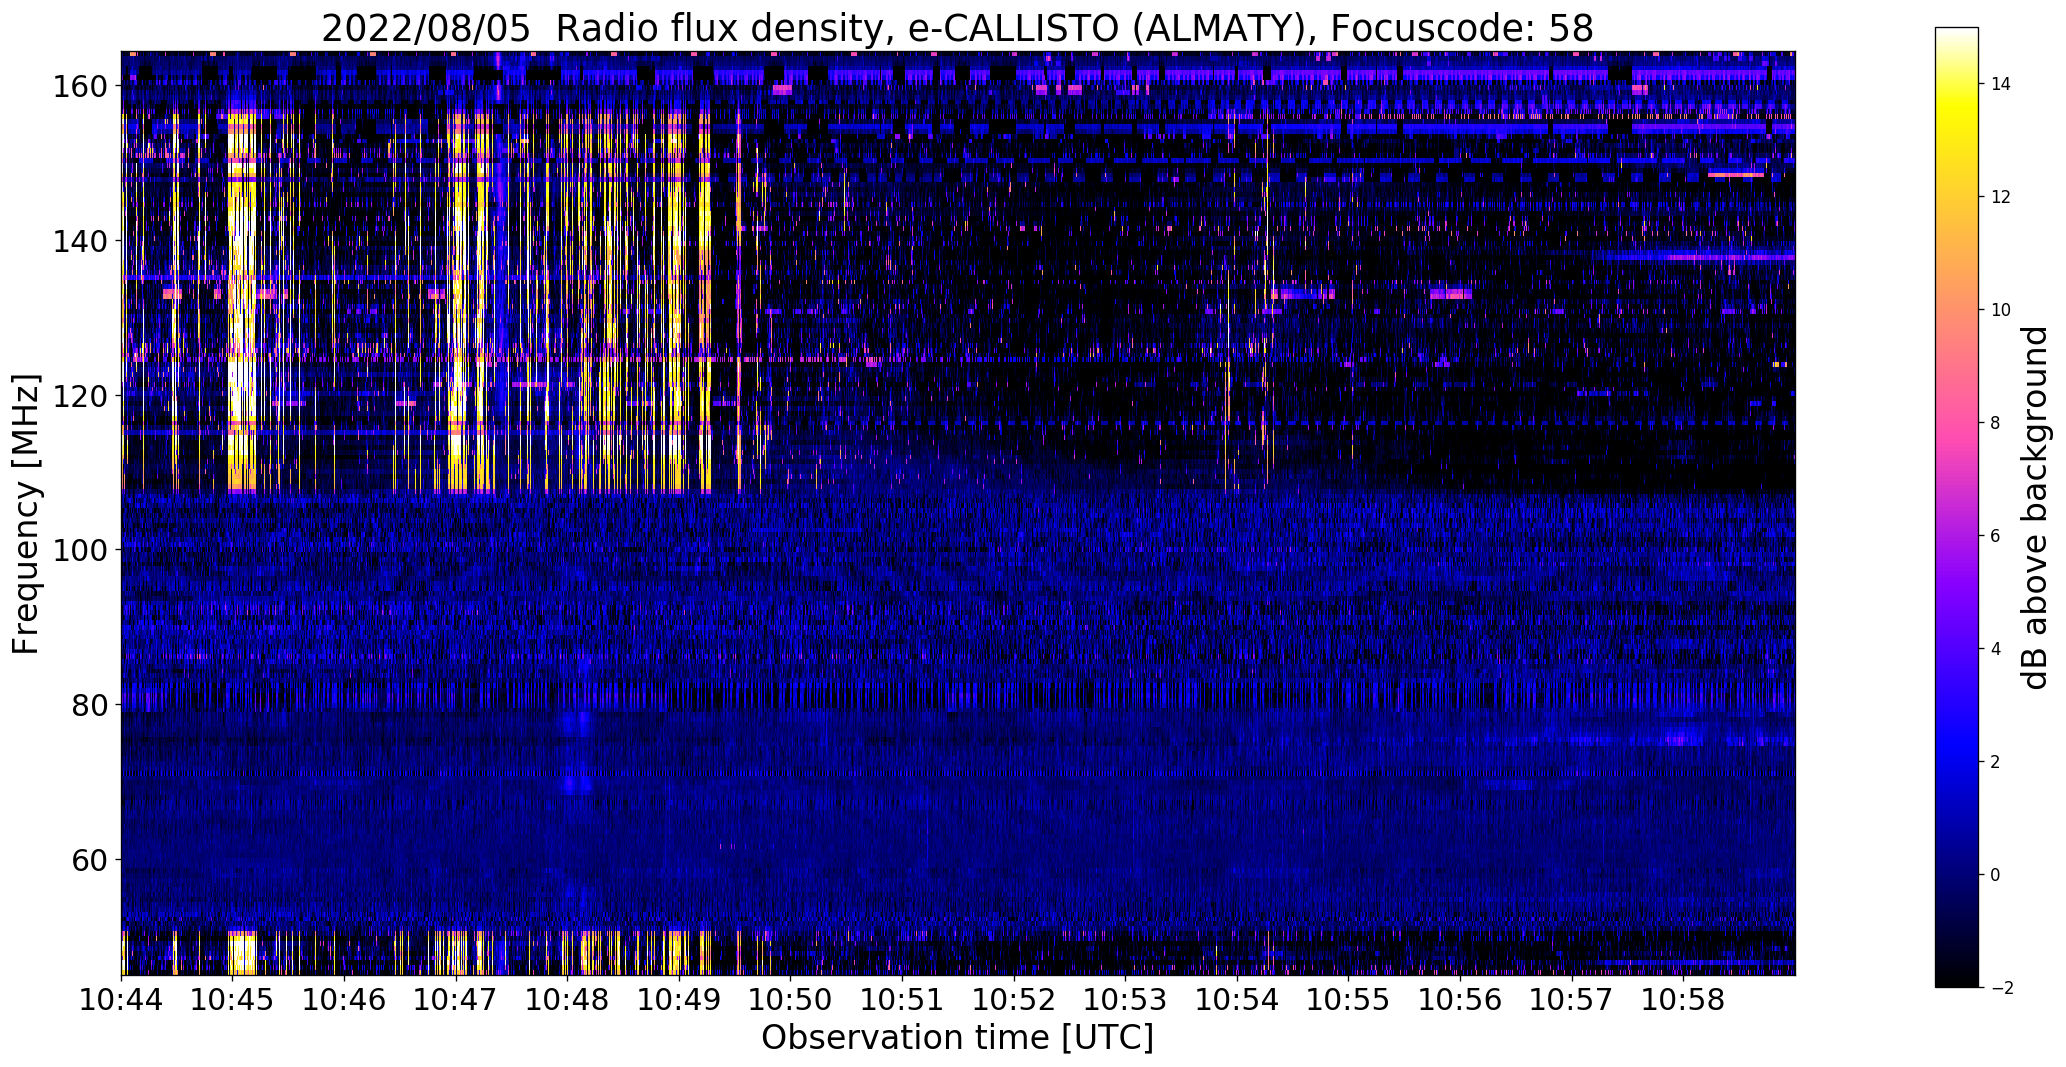The image size is (2066, 1067).
Task: Click the 10:51 time tick label
Action: [x=902, y=999]
